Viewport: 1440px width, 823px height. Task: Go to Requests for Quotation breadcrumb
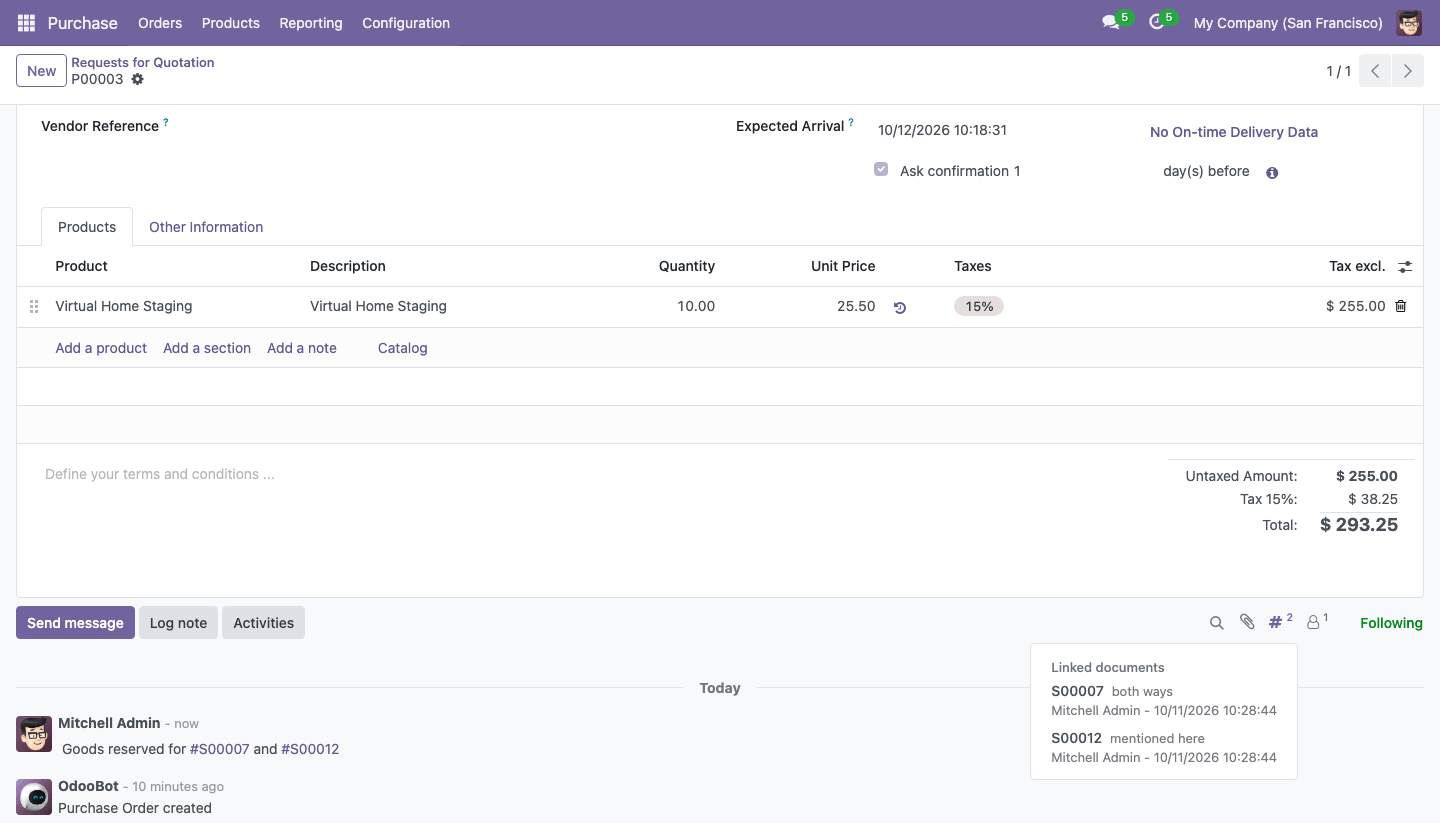point(143,62)
